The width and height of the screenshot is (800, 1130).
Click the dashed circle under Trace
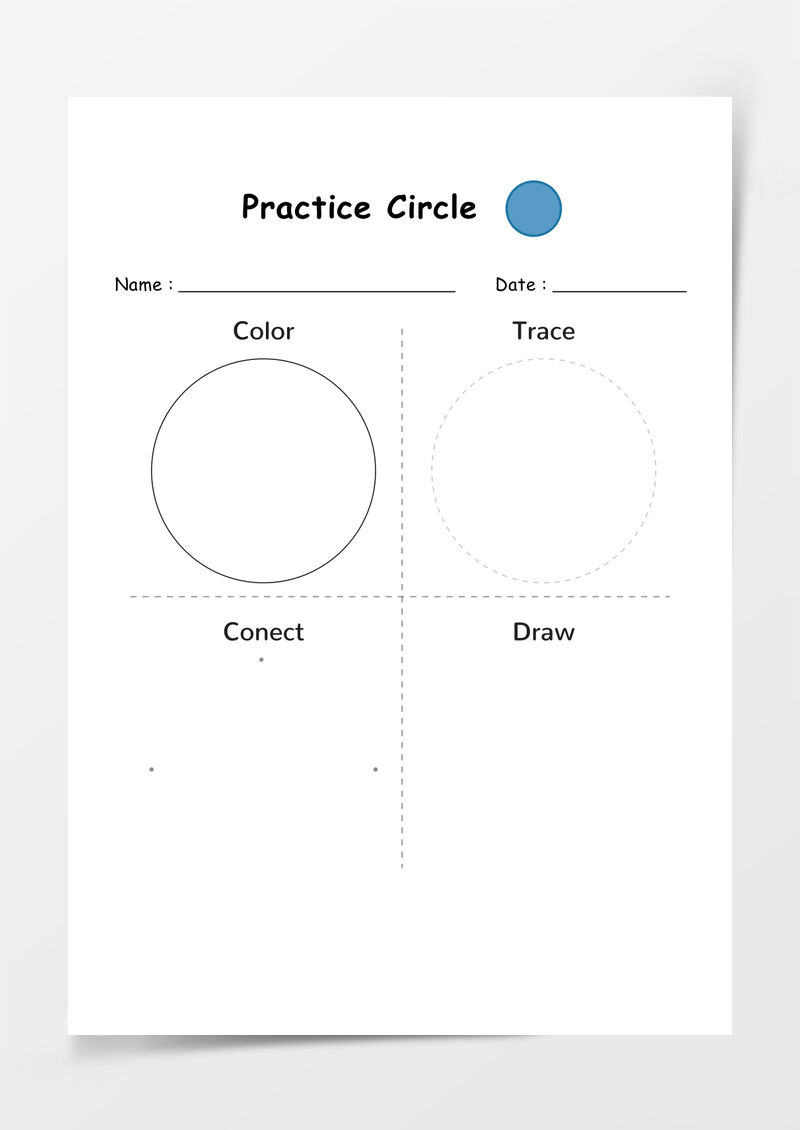coord(544,471)
